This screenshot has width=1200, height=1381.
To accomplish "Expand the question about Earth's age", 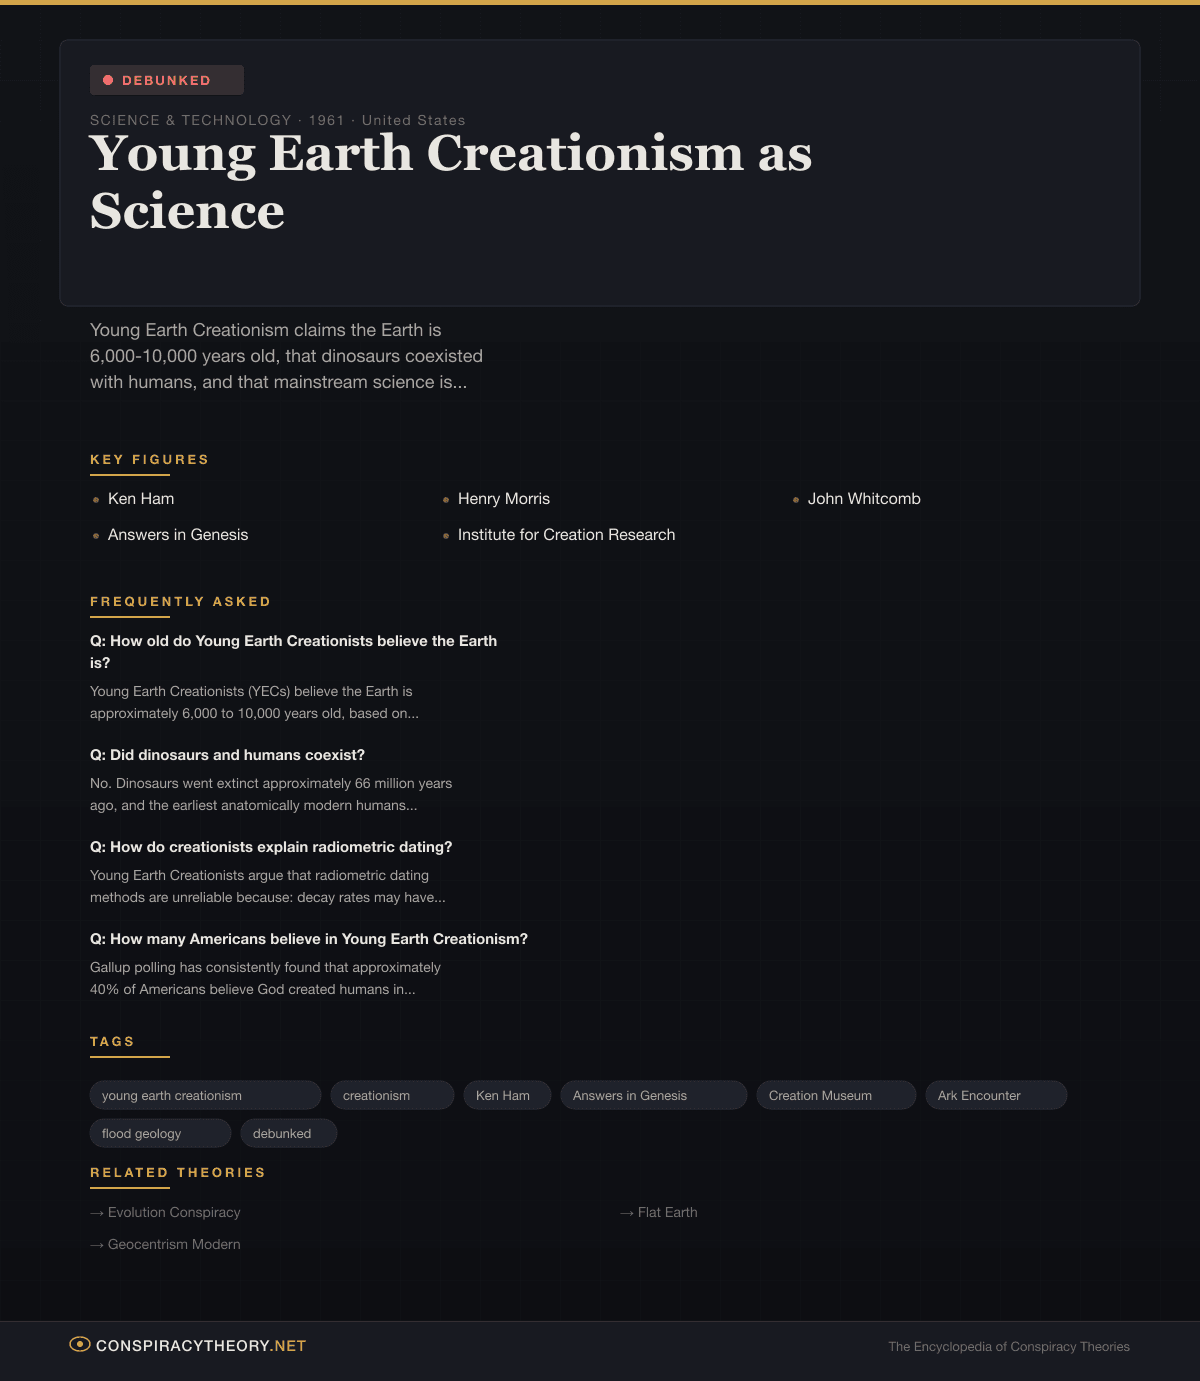I will tap(293, 651).
